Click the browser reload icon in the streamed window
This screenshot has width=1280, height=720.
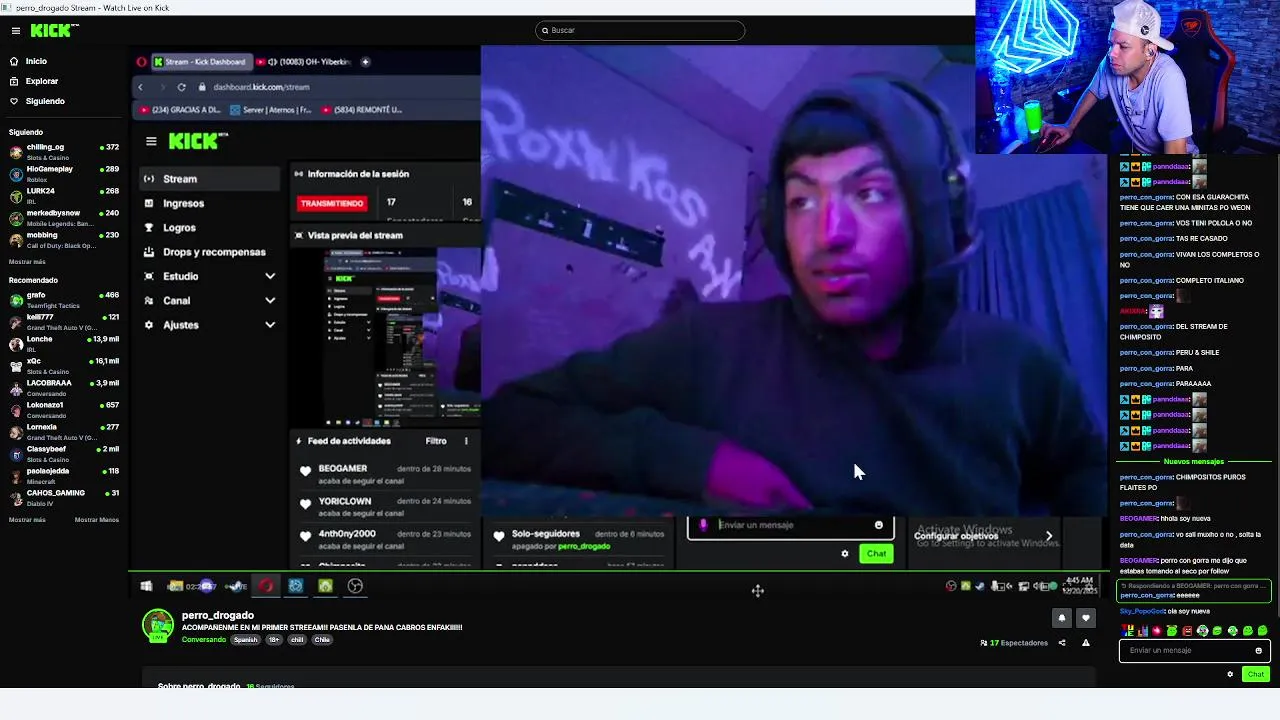[x=181, y=87]
